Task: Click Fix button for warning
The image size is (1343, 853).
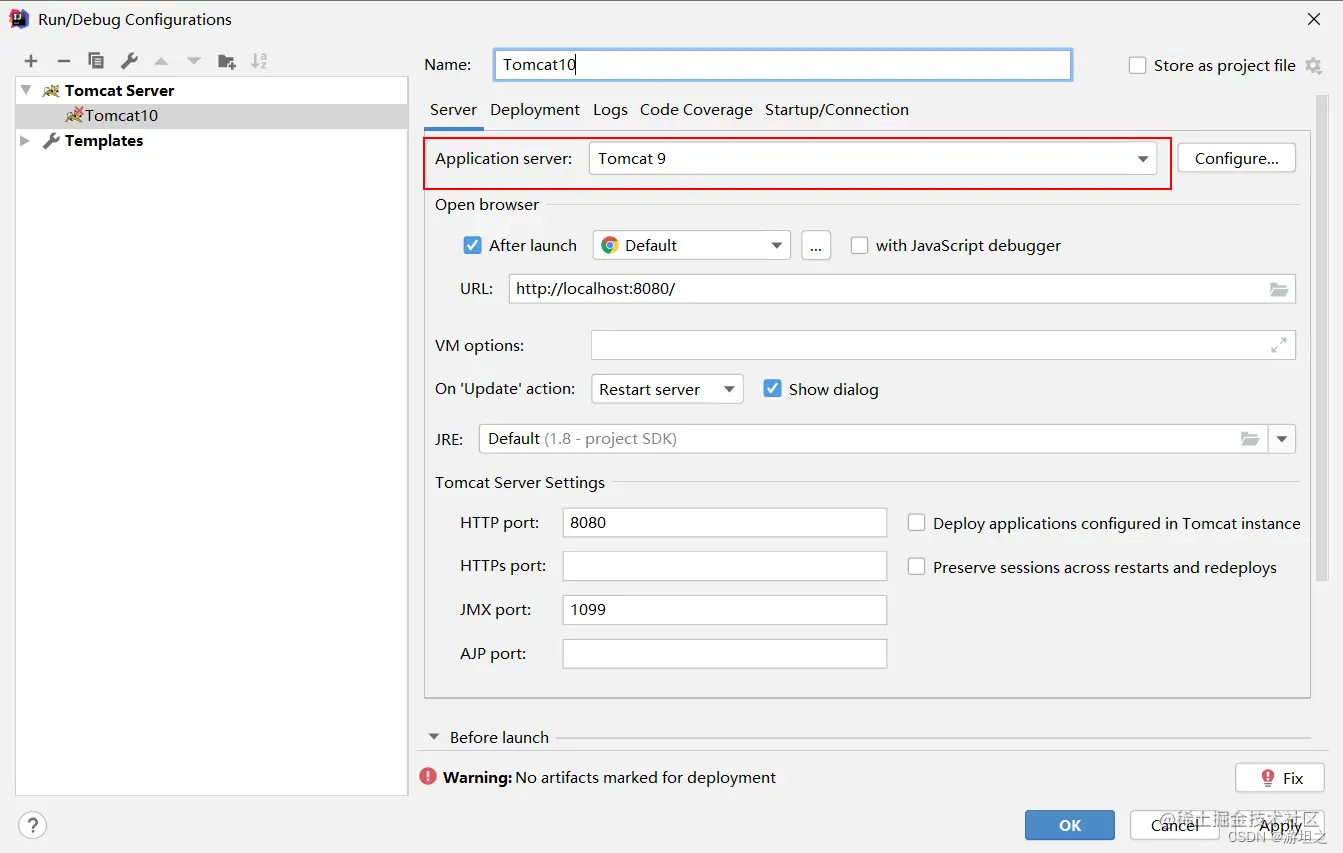Action: coord(1280,777)
